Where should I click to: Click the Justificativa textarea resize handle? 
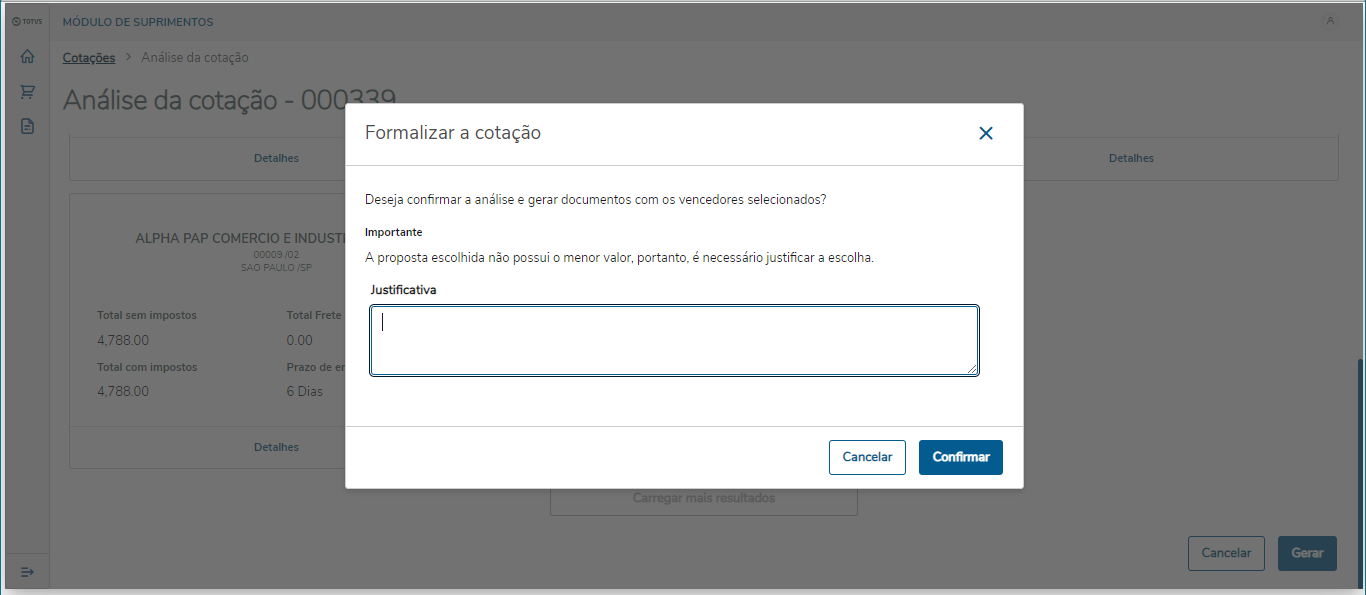[x=973, y=370]
